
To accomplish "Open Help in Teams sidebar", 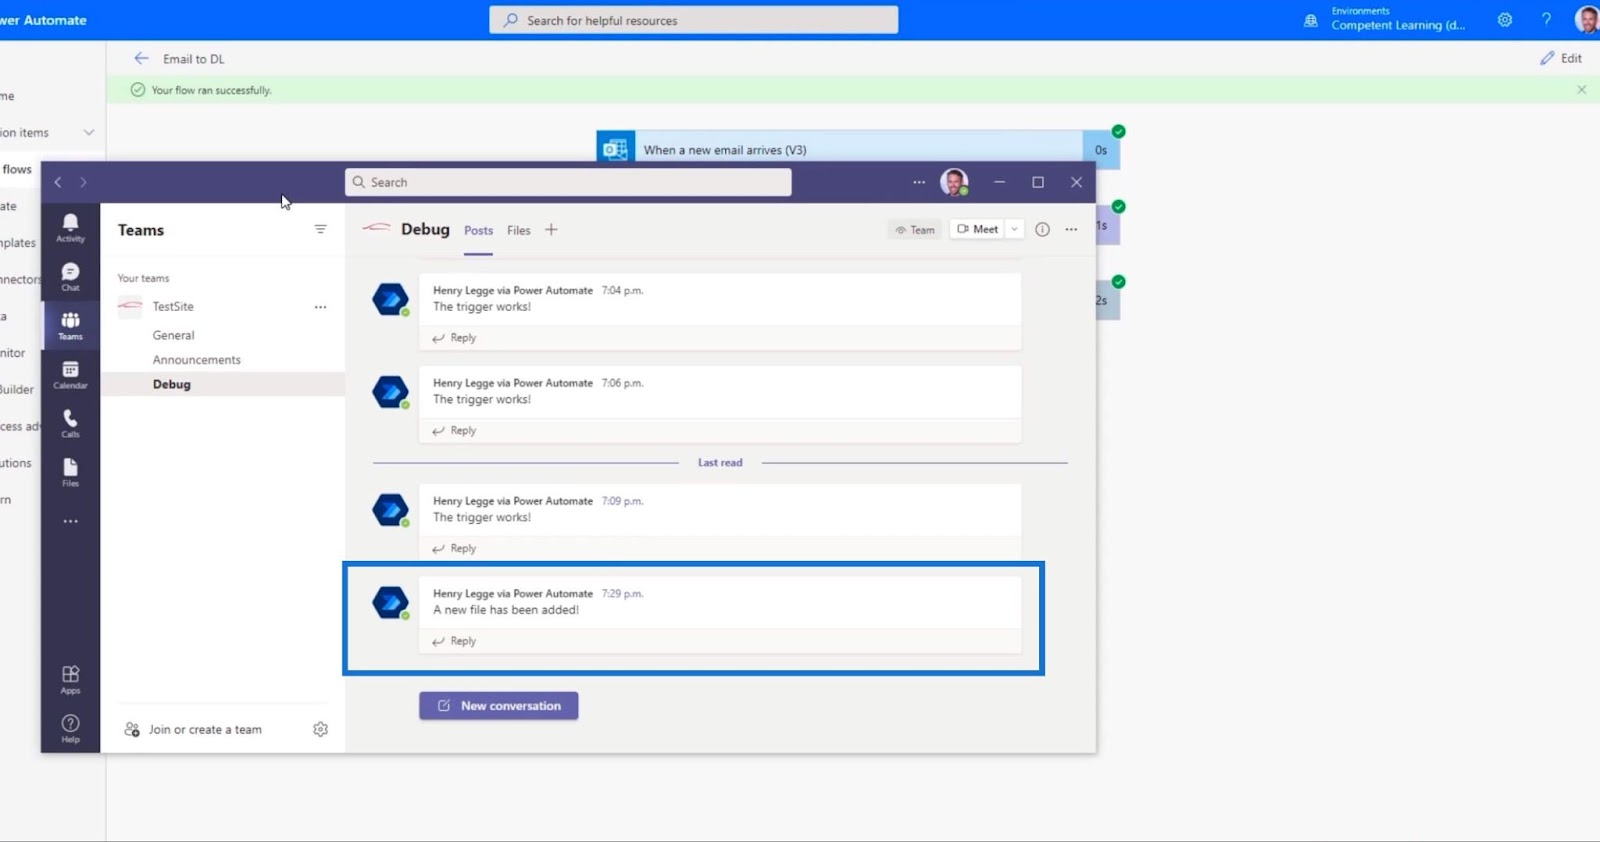I will pos(70,729).
